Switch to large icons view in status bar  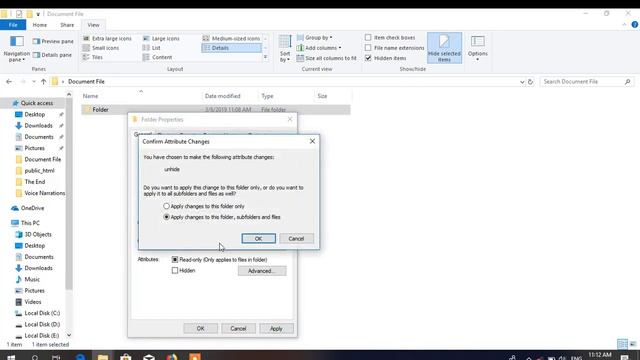point(633,344)
